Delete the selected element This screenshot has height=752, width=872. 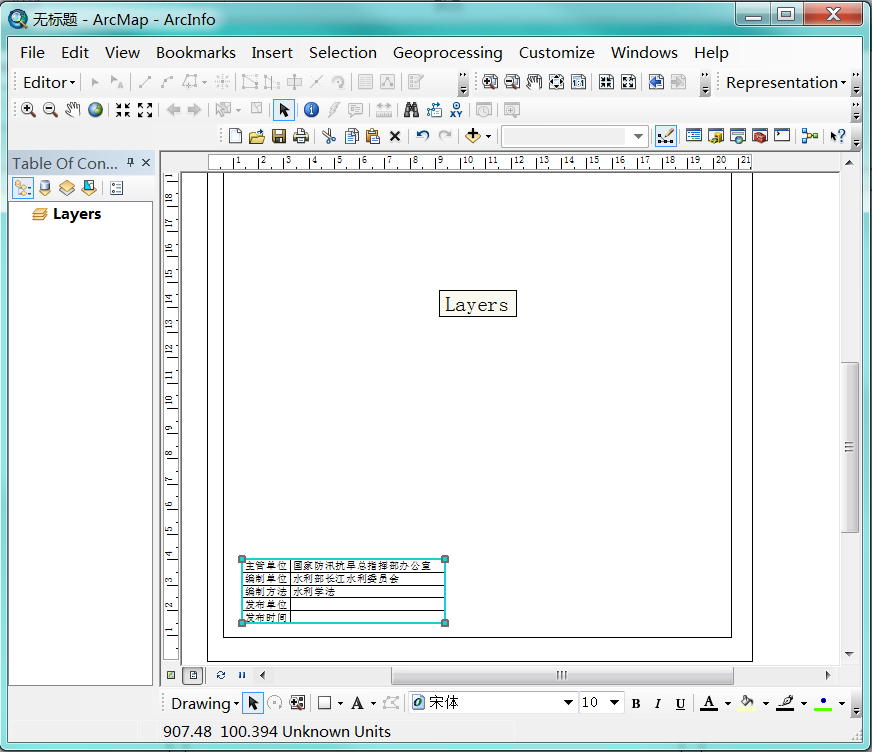pos(395,136)
